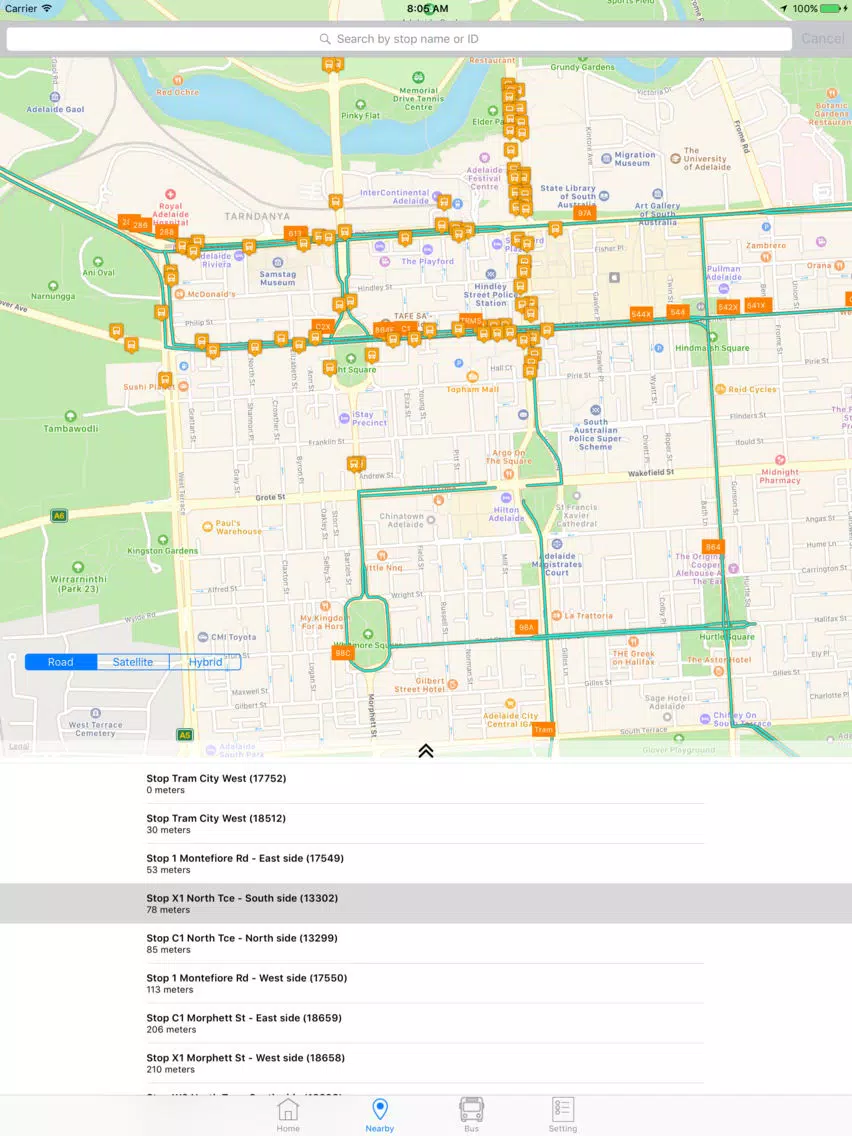Tap the C2X route marker

pyautogui.click(x=322, y=327)
